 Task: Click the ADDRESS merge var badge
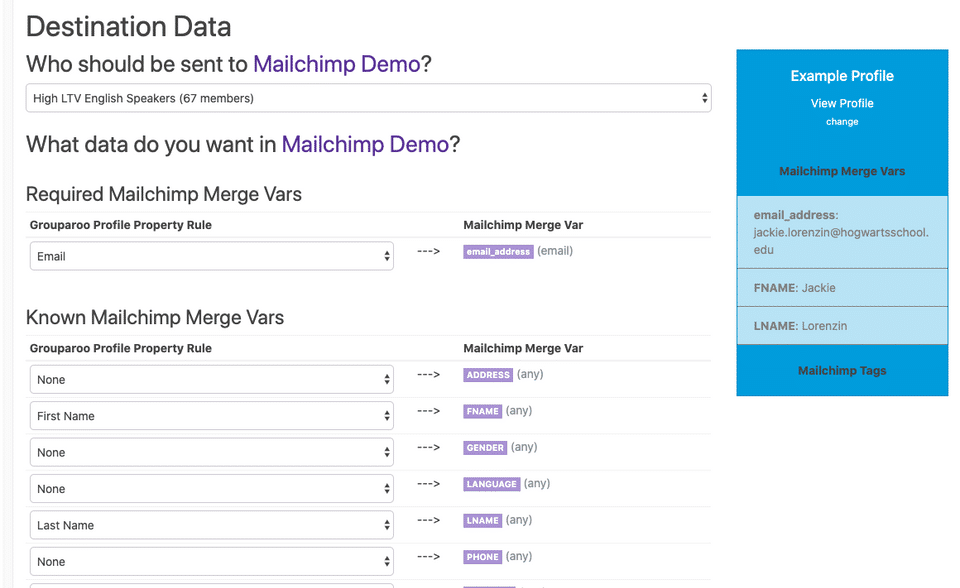488,375
